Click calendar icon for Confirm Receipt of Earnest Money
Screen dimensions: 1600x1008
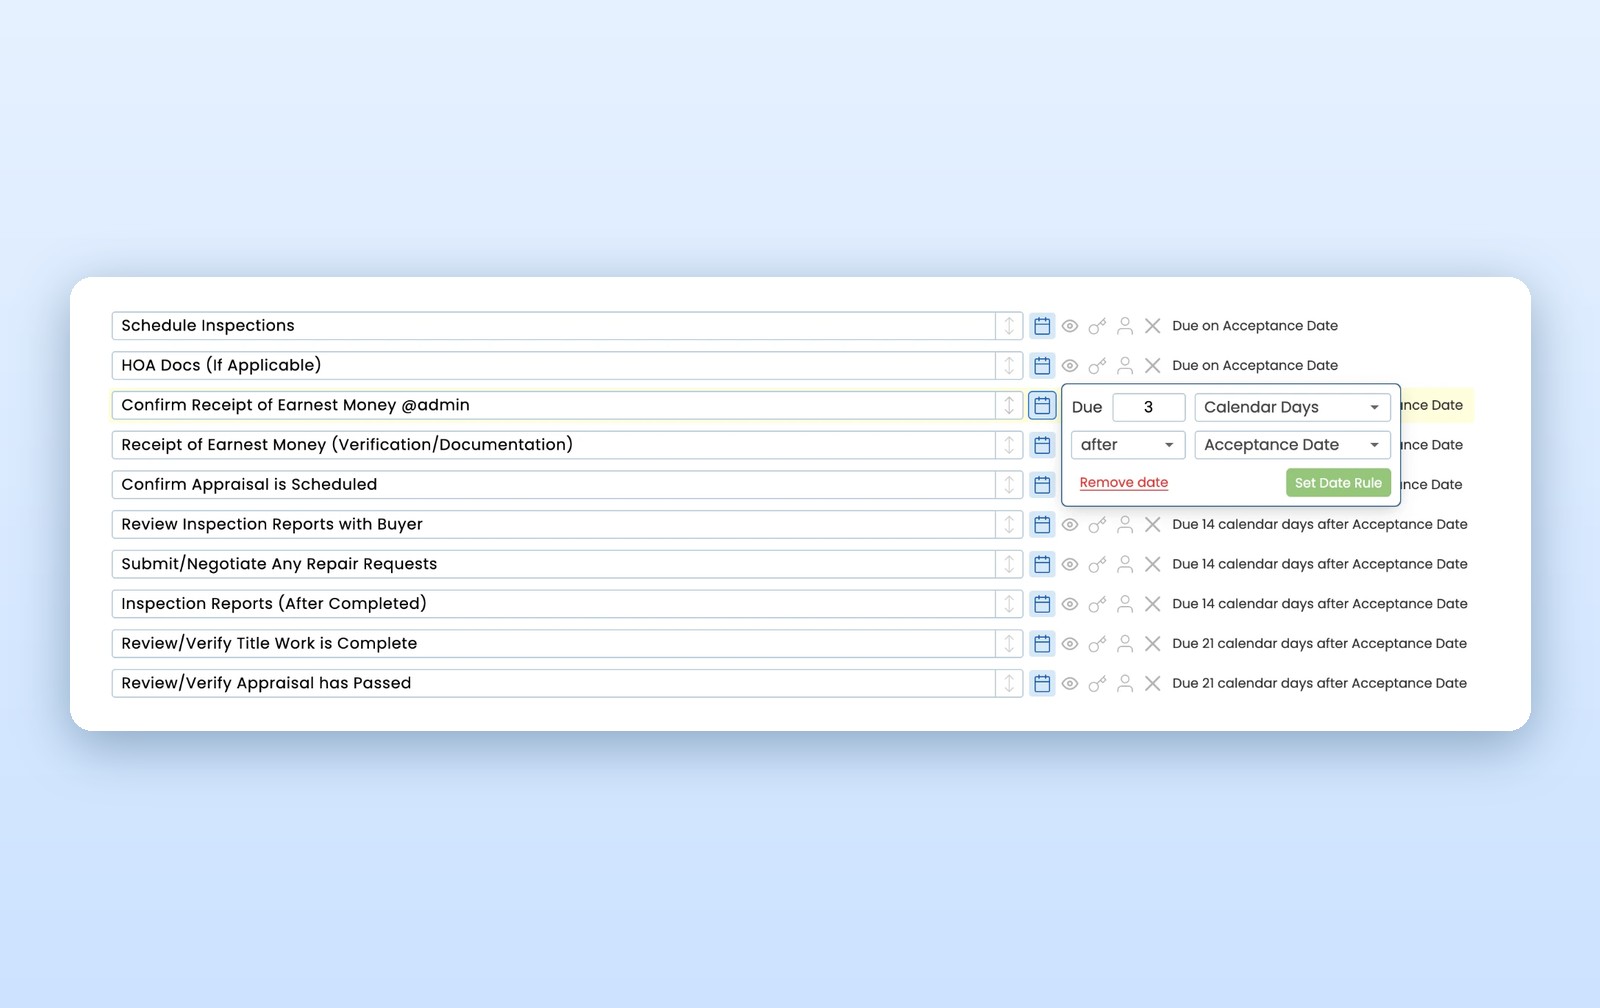point(1042,405)
